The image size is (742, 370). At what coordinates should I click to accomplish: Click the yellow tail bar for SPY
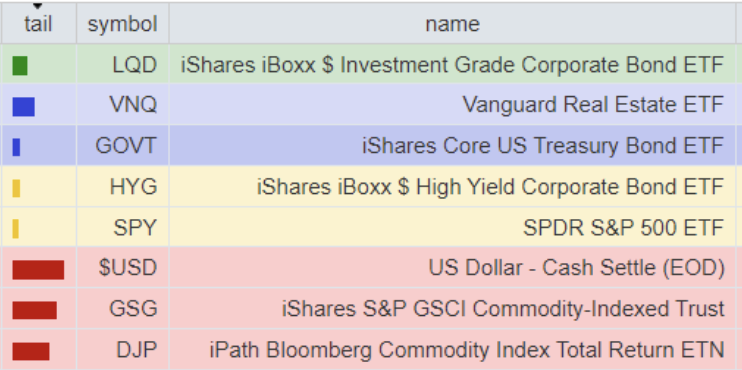tap(16, 229)
